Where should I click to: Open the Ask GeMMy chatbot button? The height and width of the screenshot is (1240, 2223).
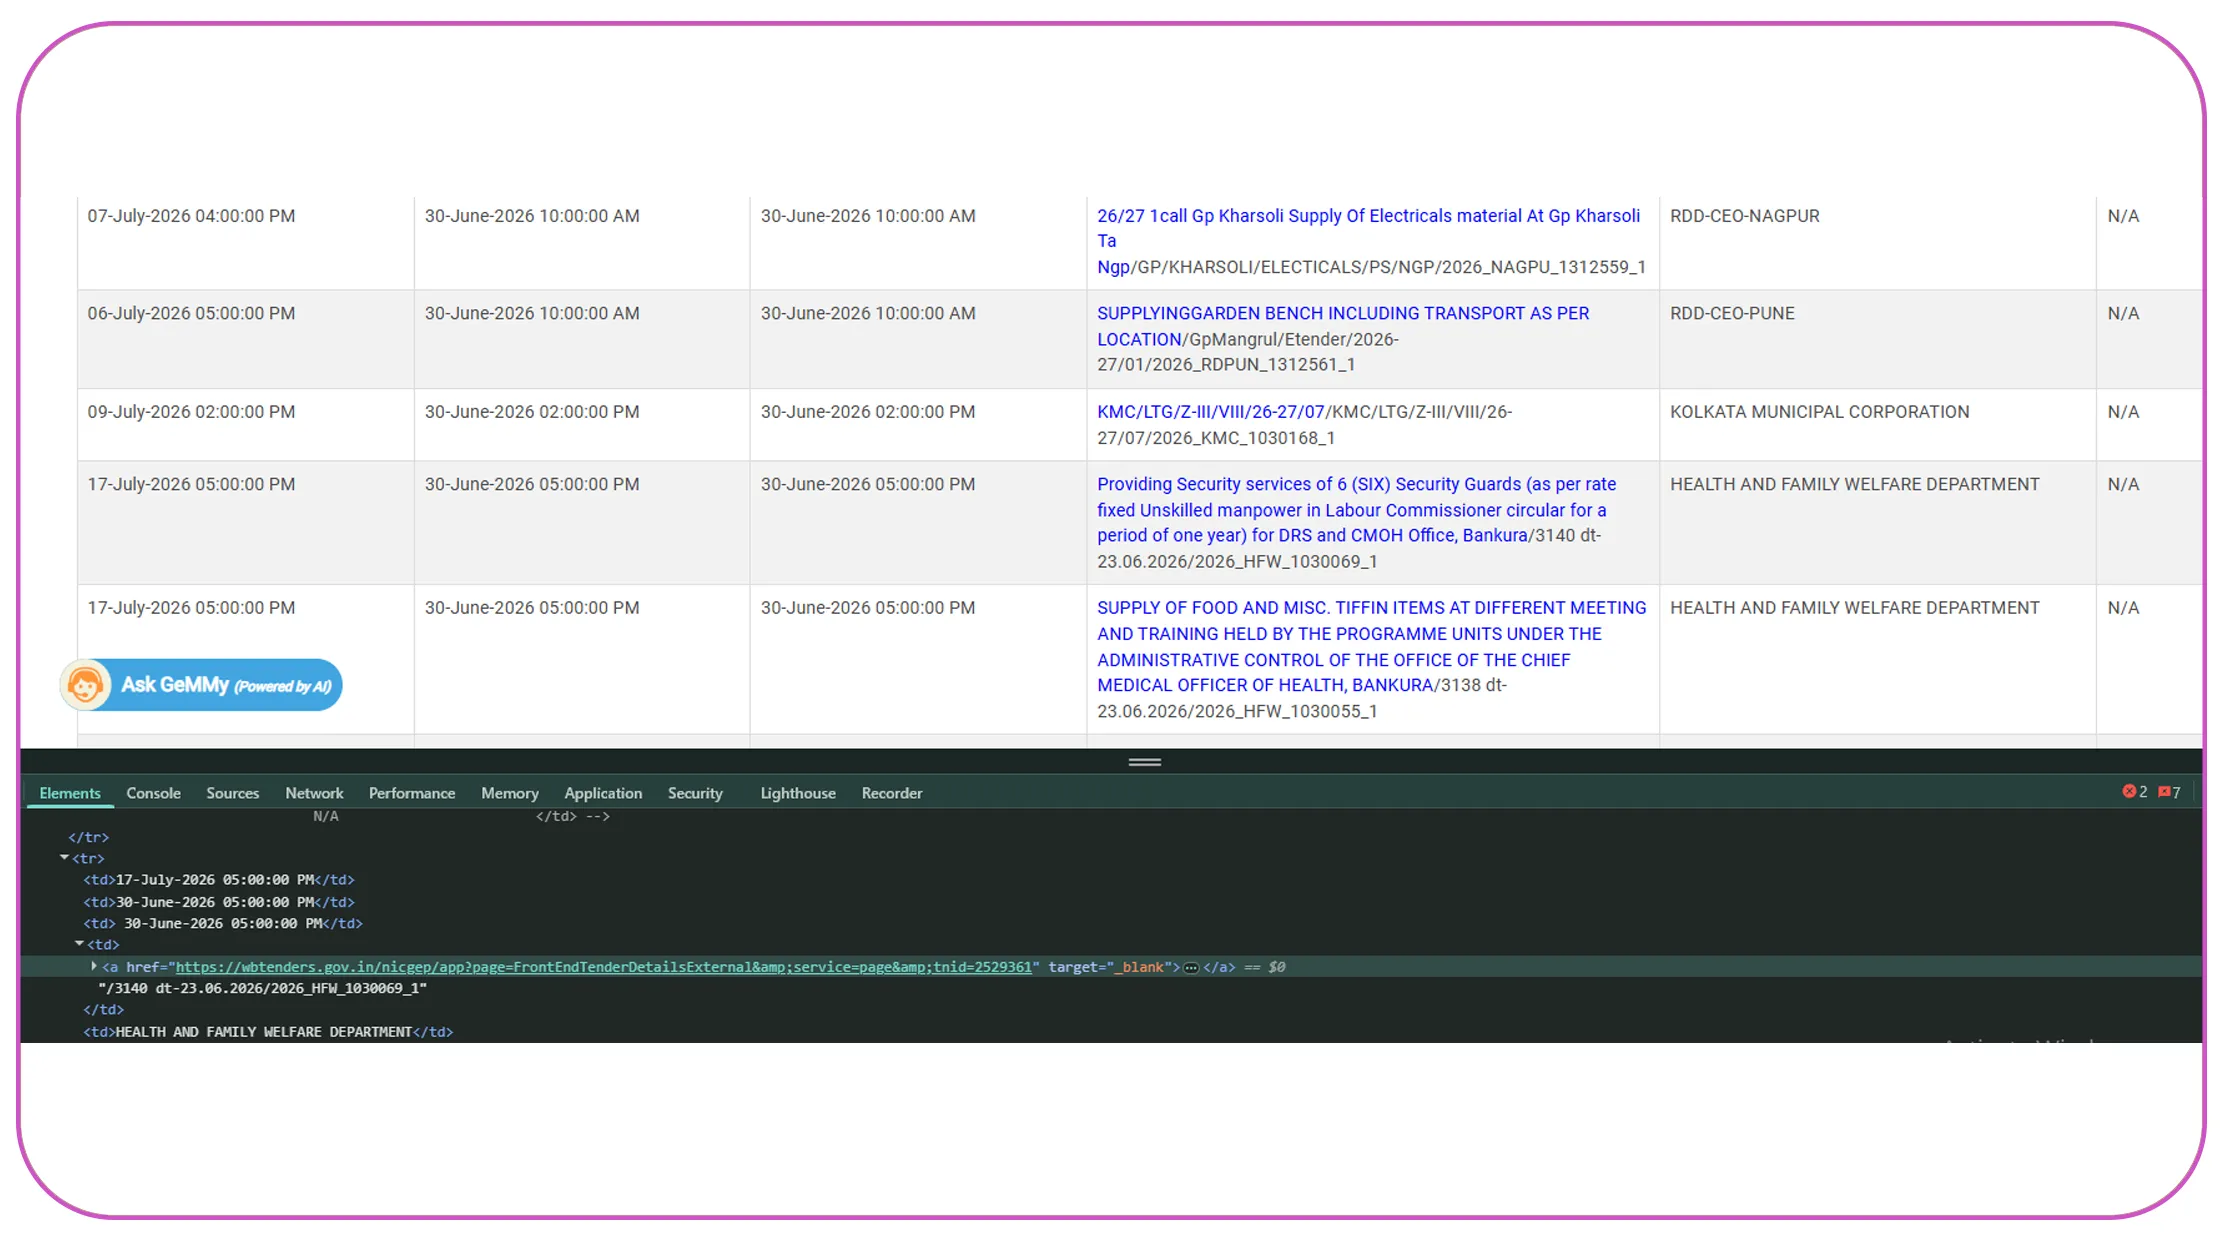coord(201,685)
